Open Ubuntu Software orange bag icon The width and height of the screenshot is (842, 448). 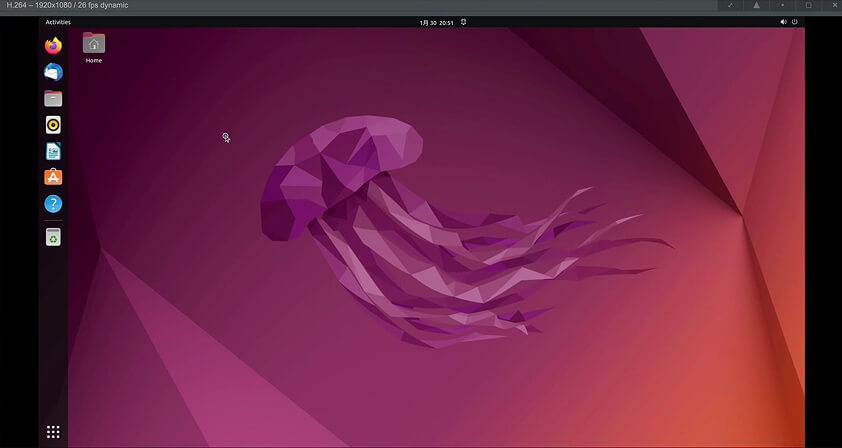(x=53, y=177)
